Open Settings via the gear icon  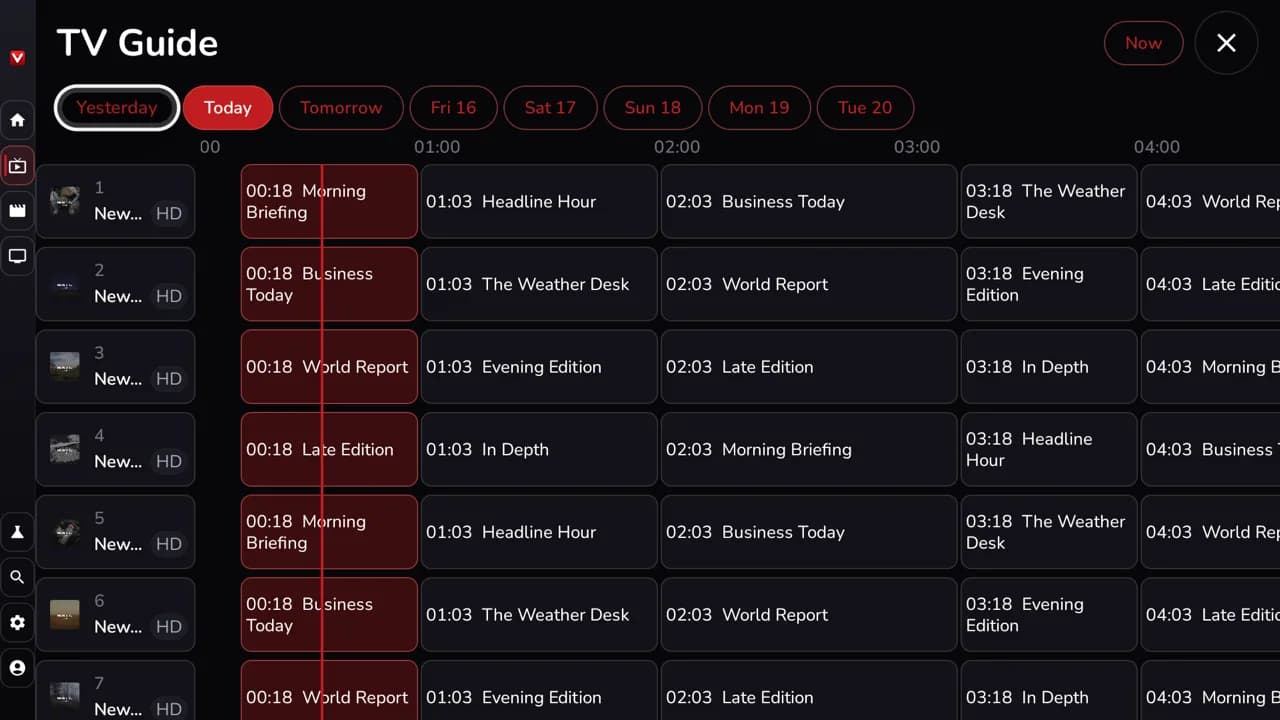[x=17, y=622]
